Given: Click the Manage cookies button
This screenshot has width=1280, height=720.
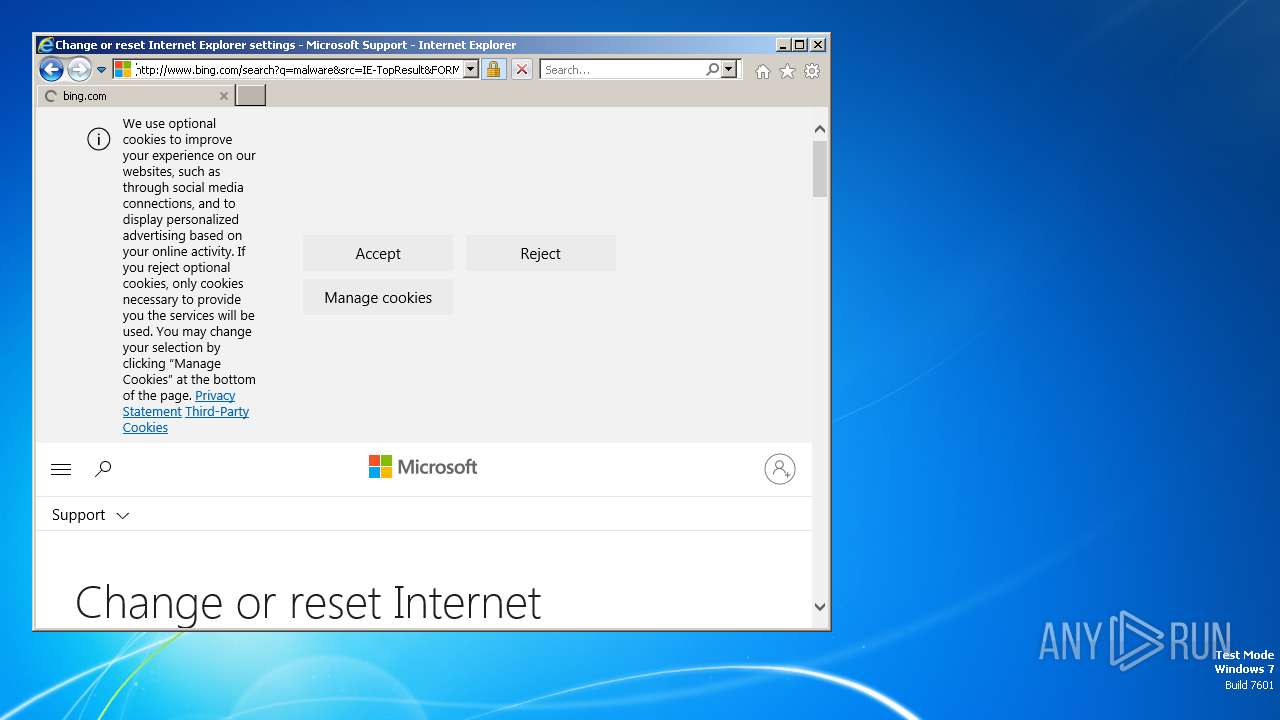Looking at the screenshot, I should (x=378, y=297).
